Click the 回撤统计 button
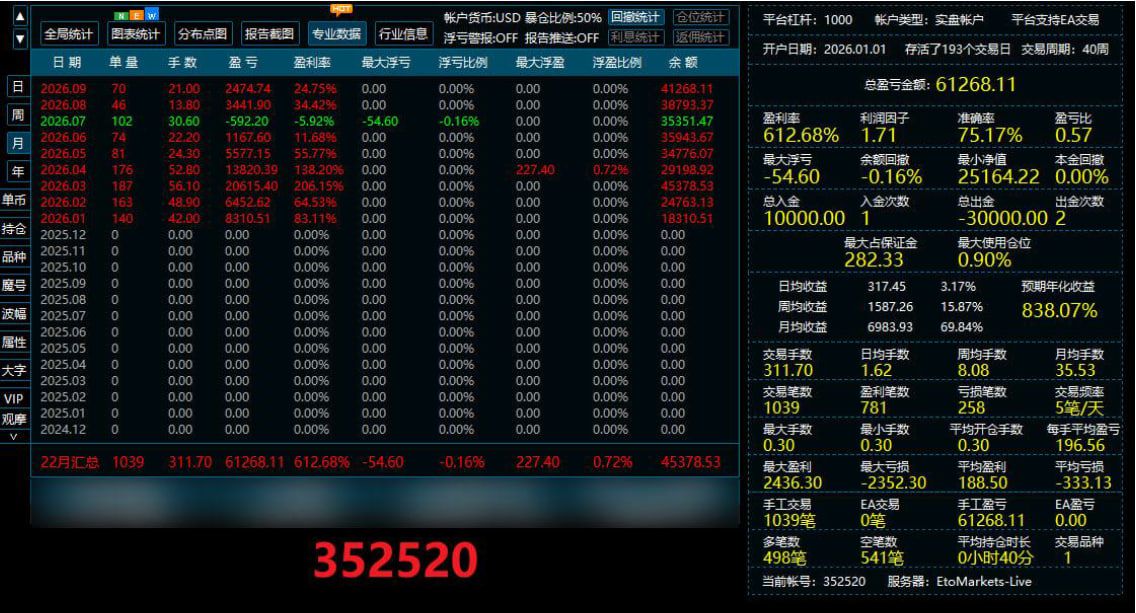 click(635, 17)
